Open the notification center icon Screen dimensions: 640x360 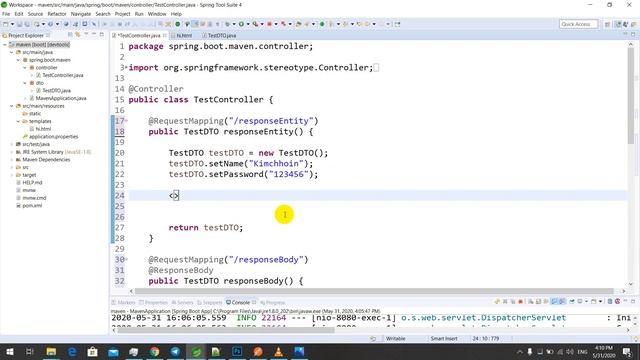tap(627, 351)
